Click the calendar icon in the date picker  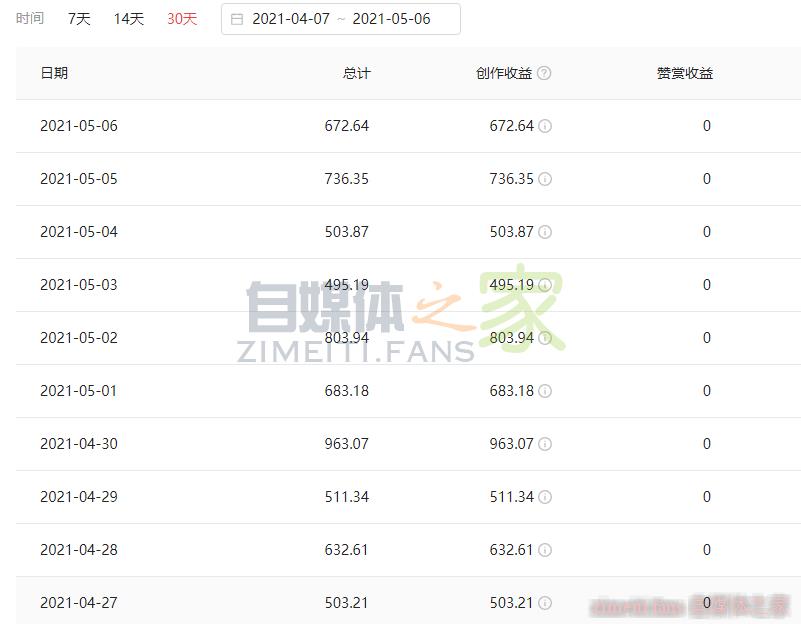(x=236, y=18)
